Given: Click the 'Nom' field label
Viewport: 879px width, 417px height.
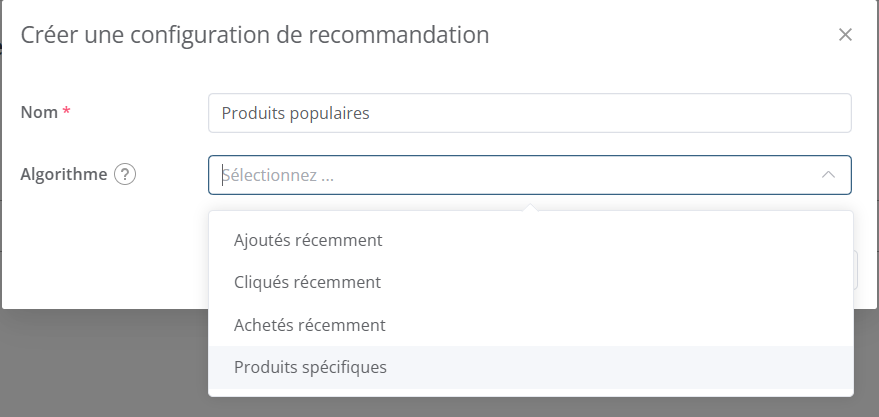Looking at the screenshot, I should pos(39,113).
